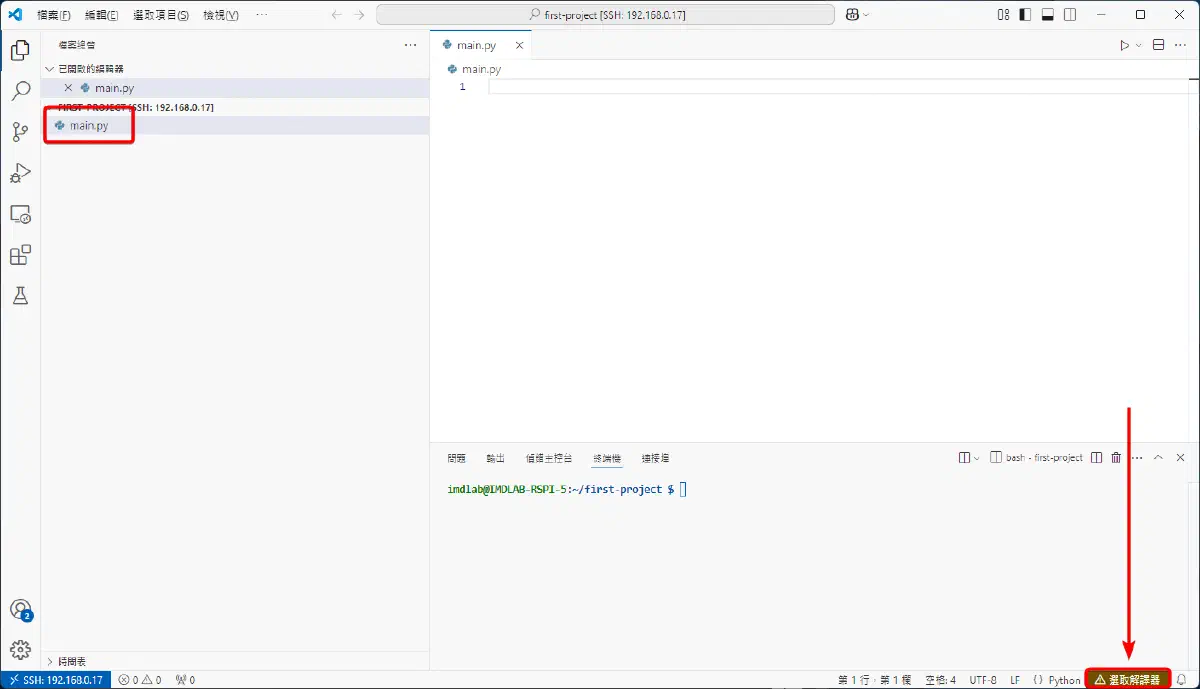Change indentation via 空格: 4 status item
The width and height of the screenshot is (1200, 689).
[x=940, y=680]
